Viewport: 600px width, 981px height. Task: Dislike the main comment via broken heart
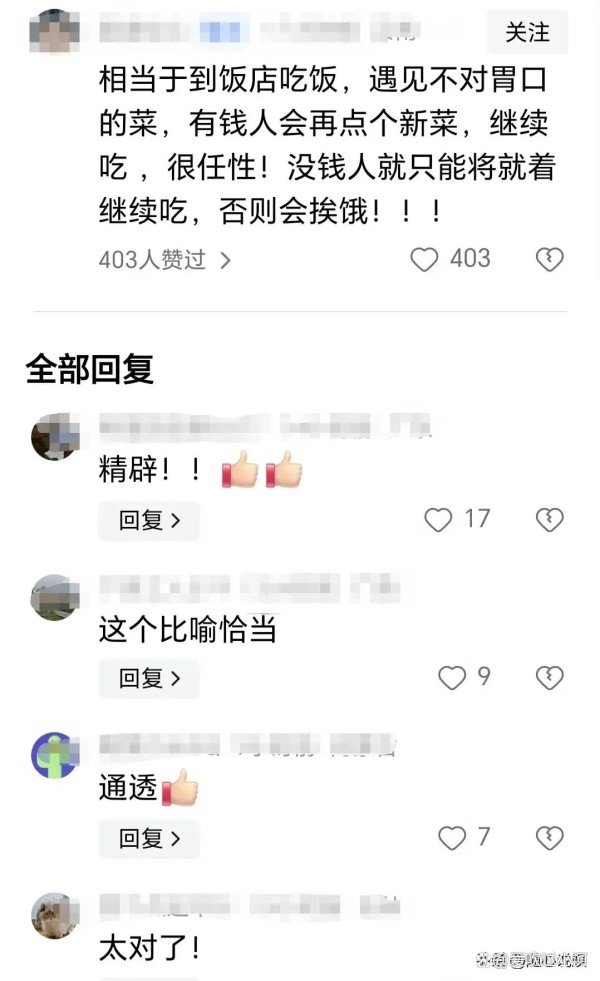click(x=549, y=260)
